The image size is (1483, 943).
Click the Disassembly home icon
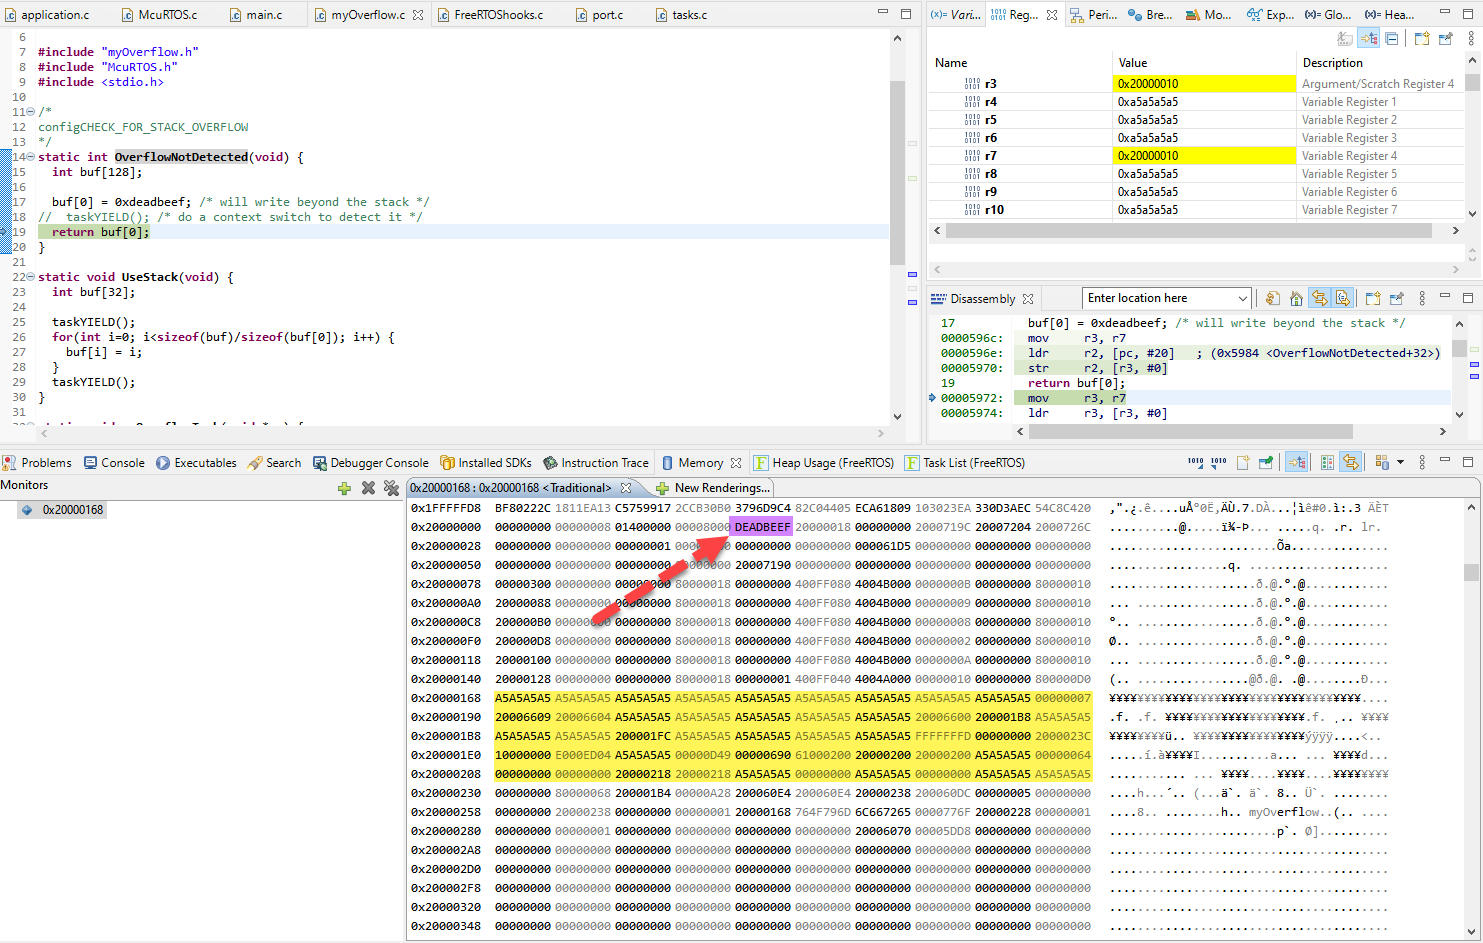pyautogui.click(x=1296, y=298)
